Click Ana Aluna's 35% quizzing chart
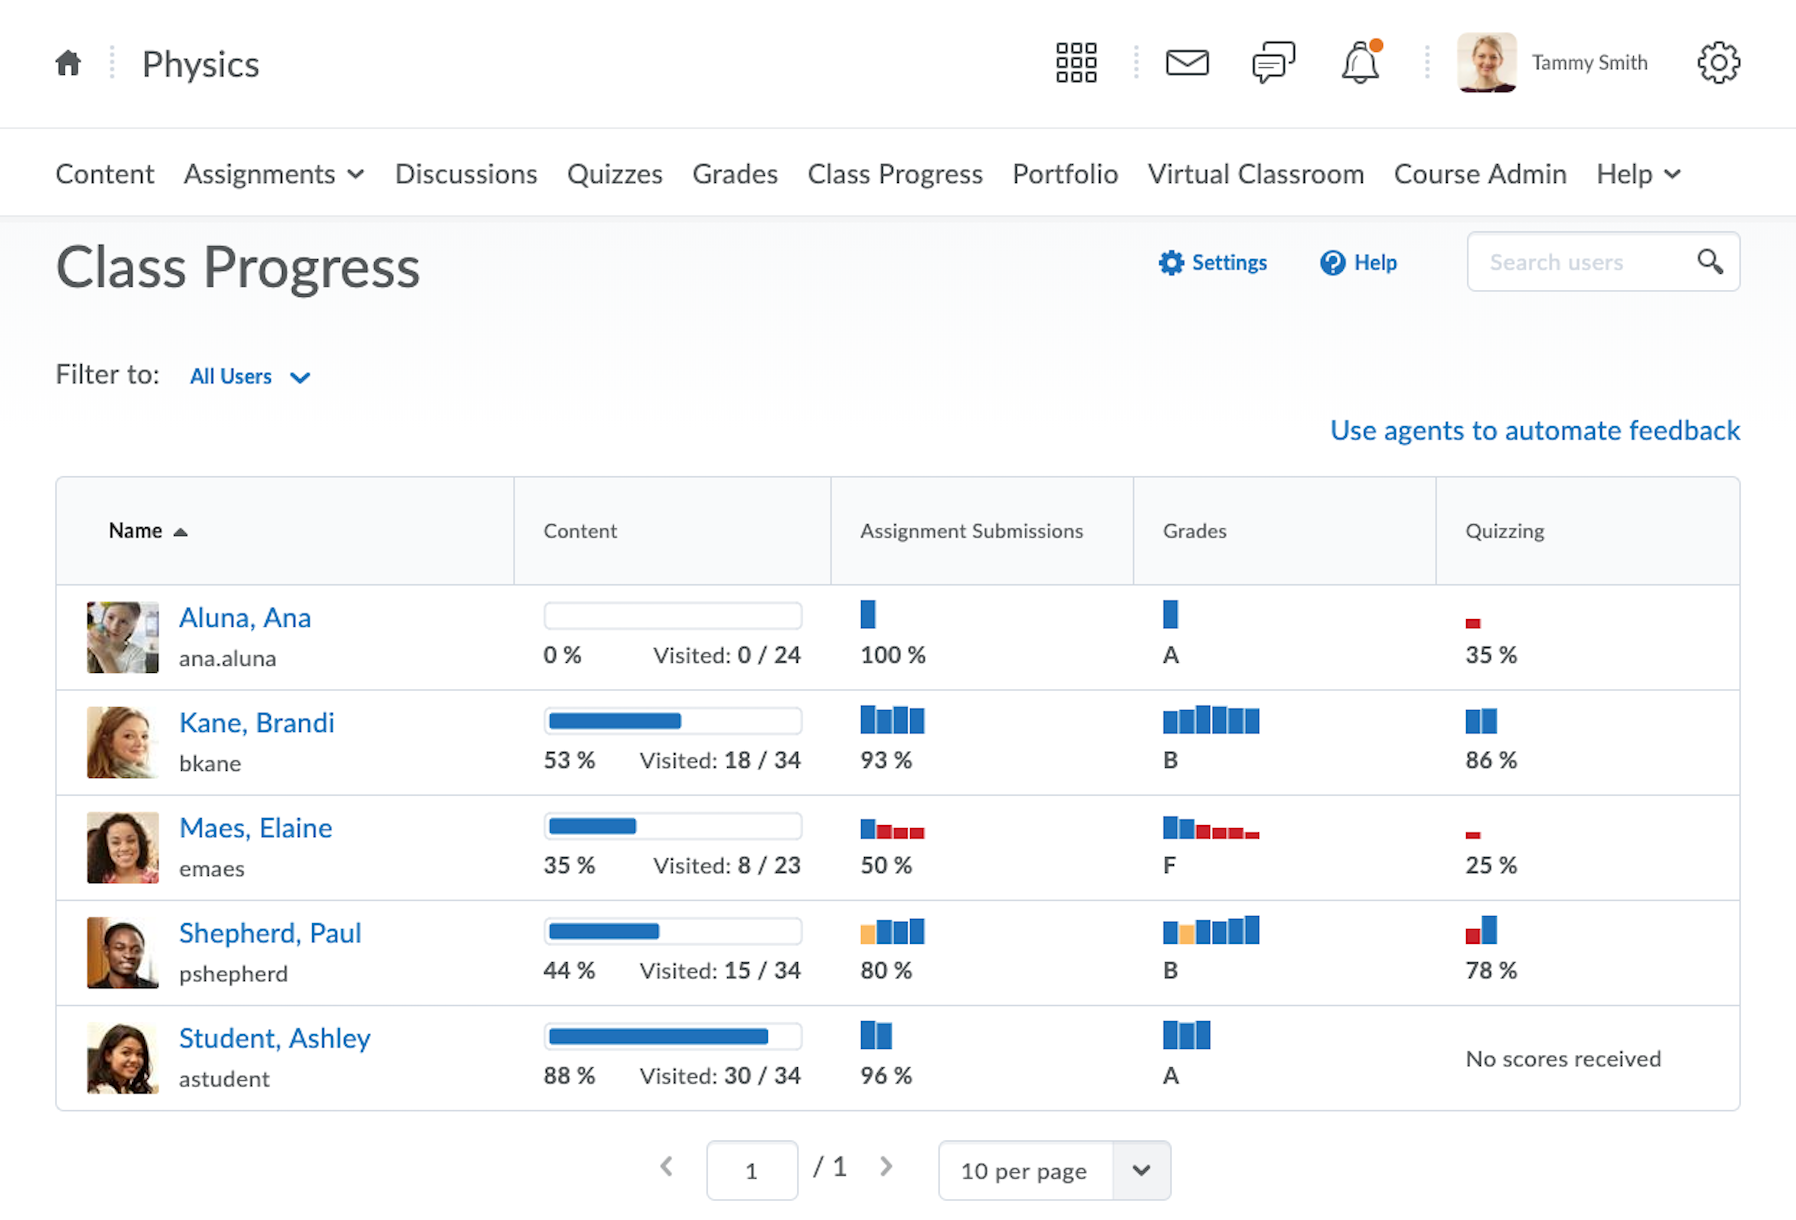The height and width of the screenshot is (1220, 1796). (1473, 623)
